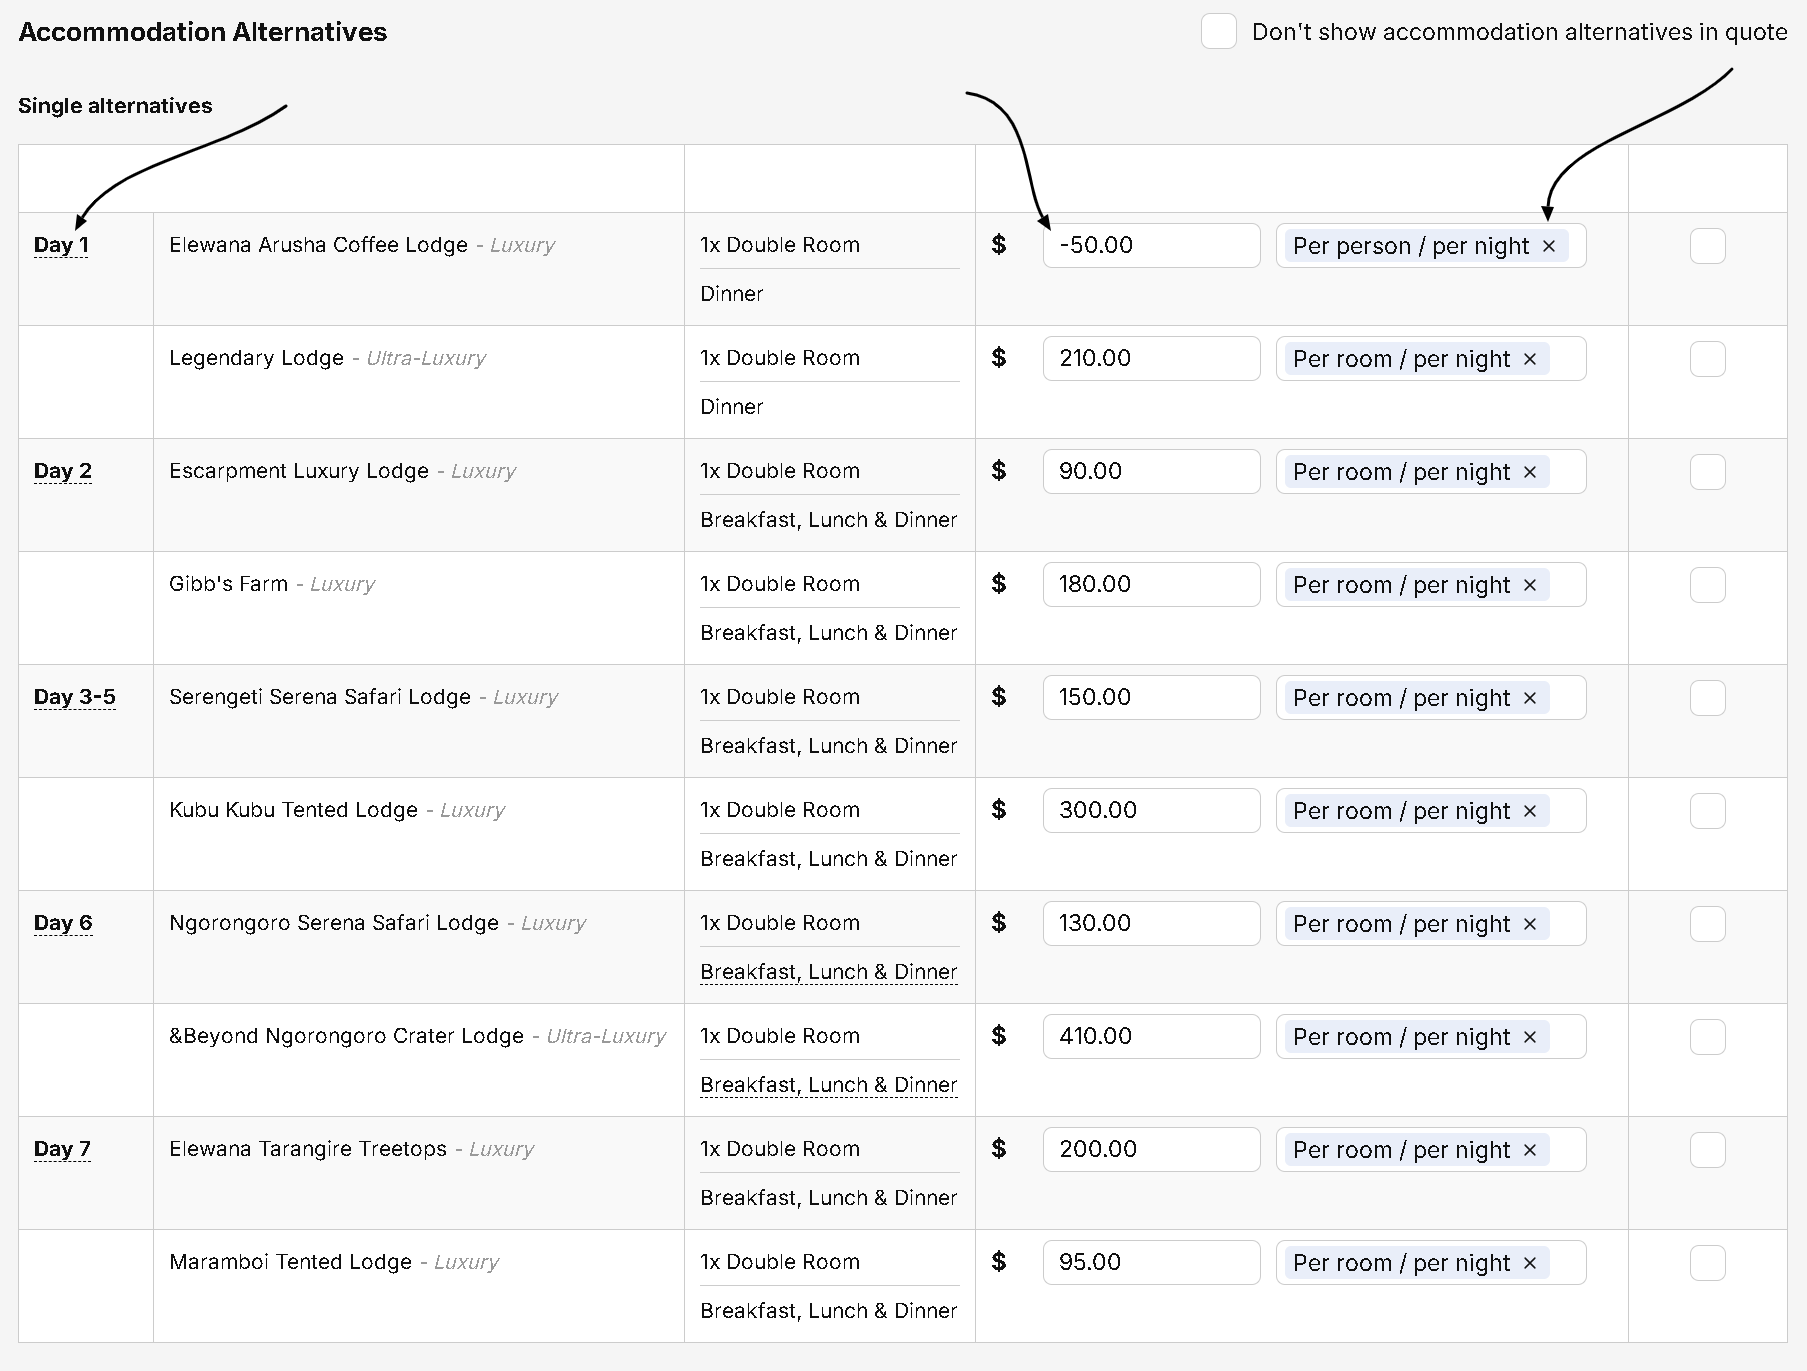Select the Gibb's Farm name
Viewport: 1807px width, 1371px height.
[228, 584]
